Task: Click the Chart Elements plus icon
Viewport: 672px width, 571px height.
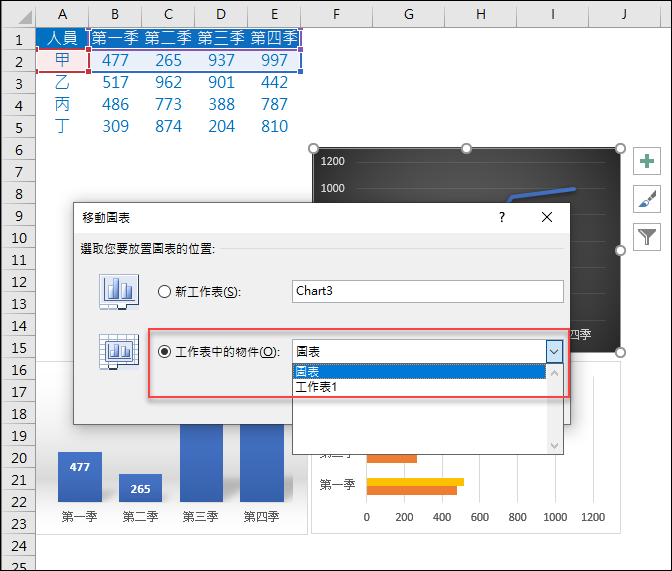Action: (647, 161)
